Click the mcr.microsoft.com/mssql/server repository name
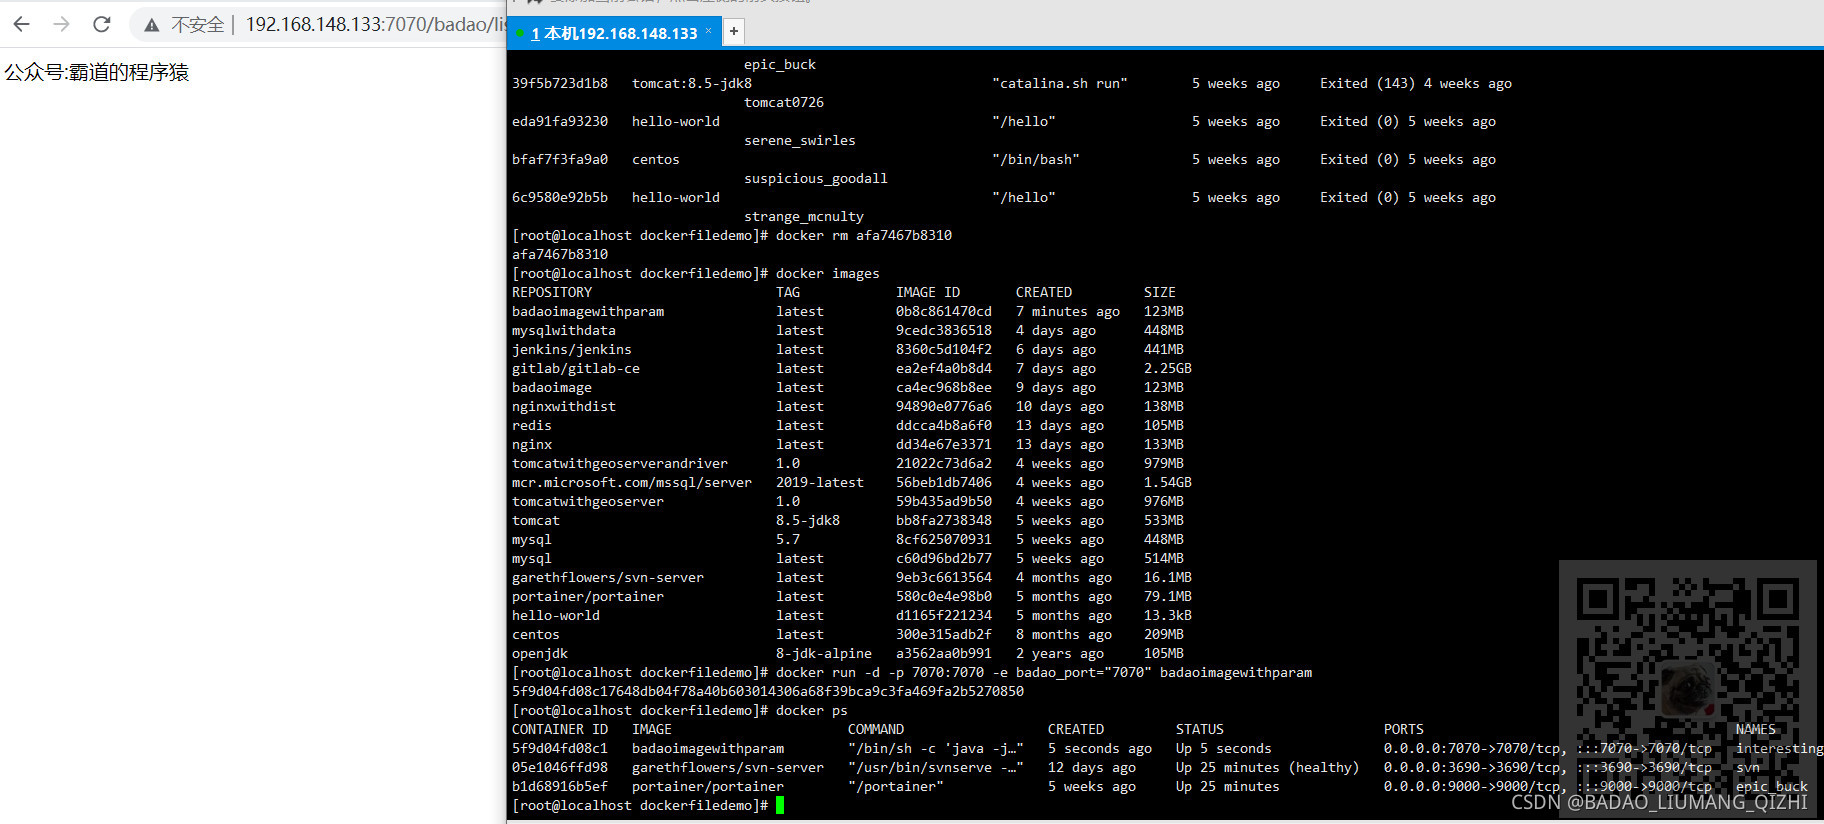Viewport: 1824px width, 824px height. (632, 482)
